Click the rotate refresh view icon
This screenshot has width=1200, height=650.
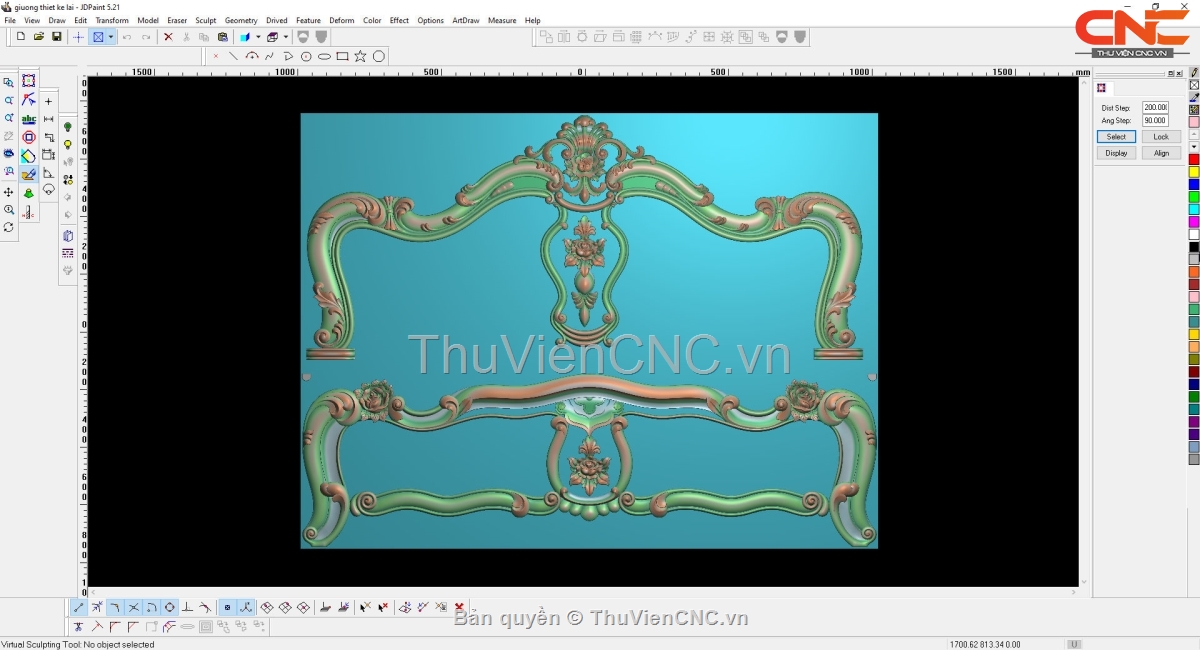[9, 227]
